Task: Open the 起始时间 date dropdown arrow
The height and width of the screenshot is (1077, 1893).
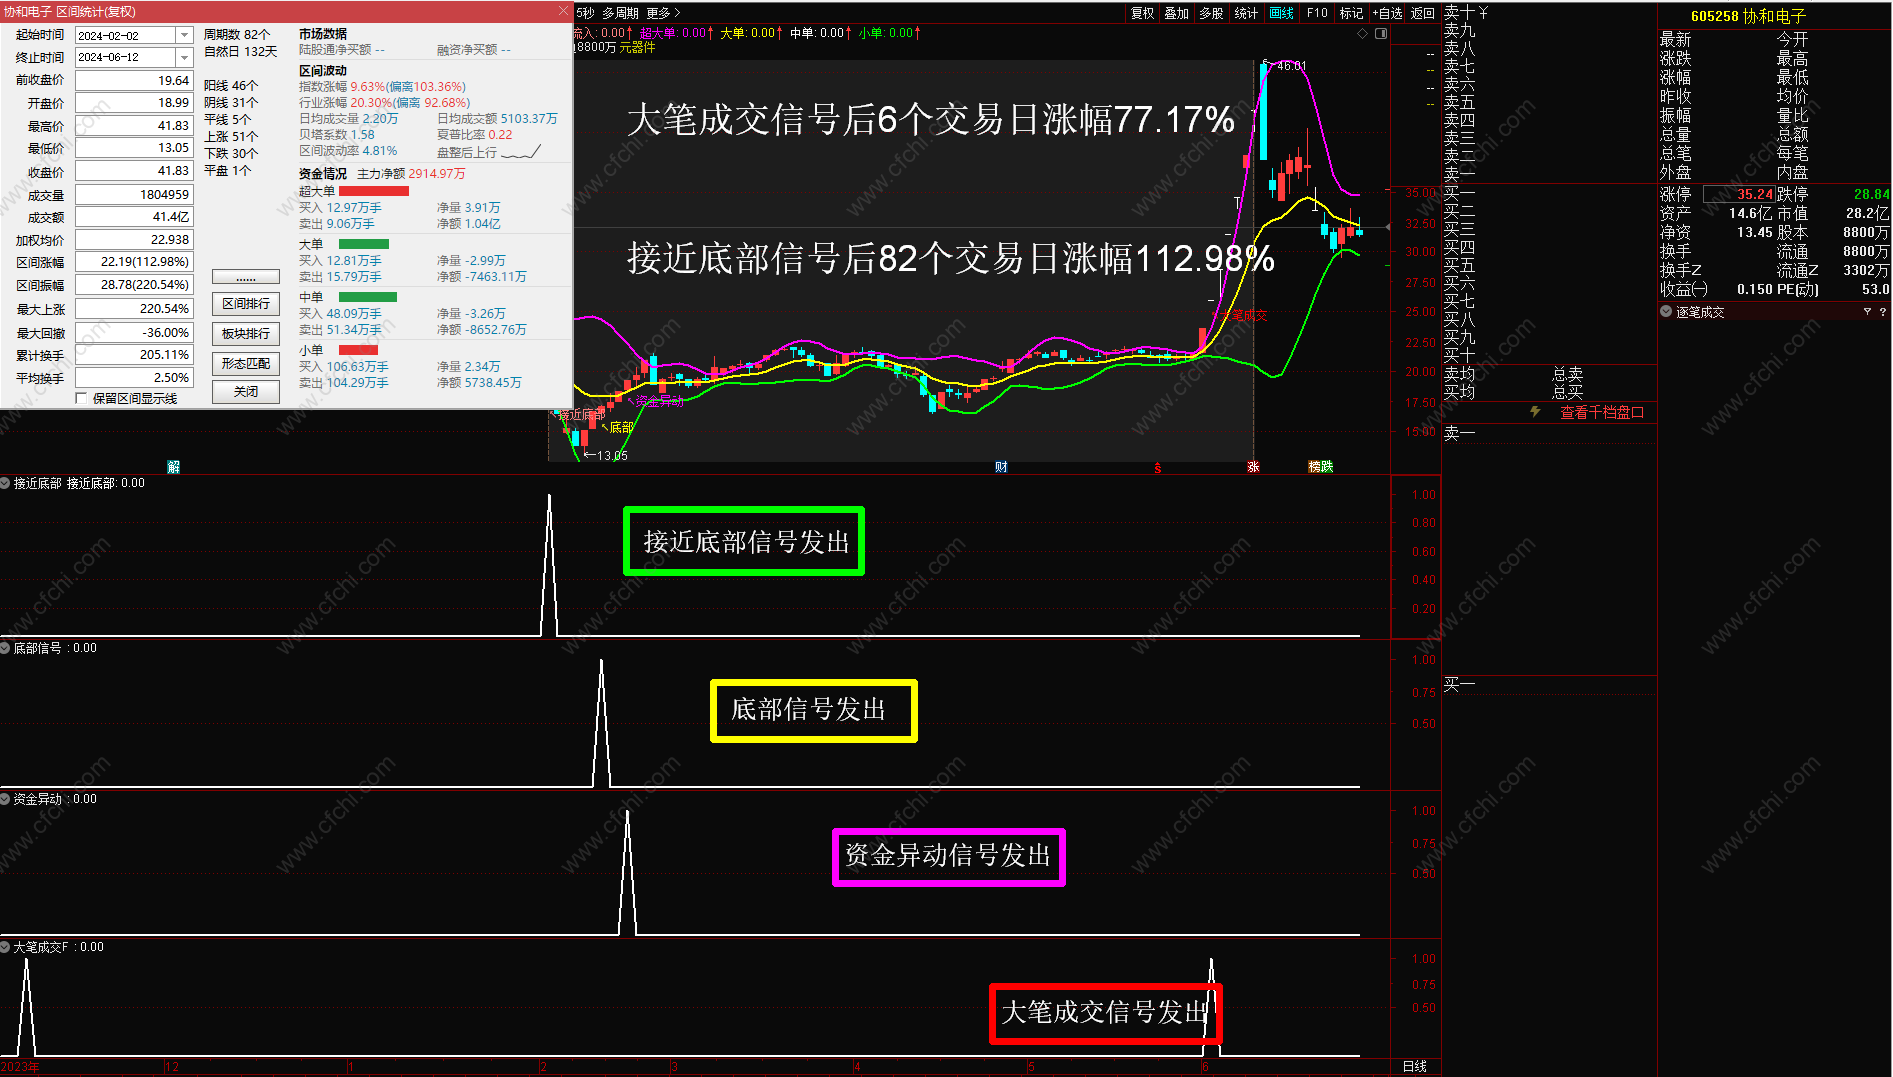Action: 184,35
